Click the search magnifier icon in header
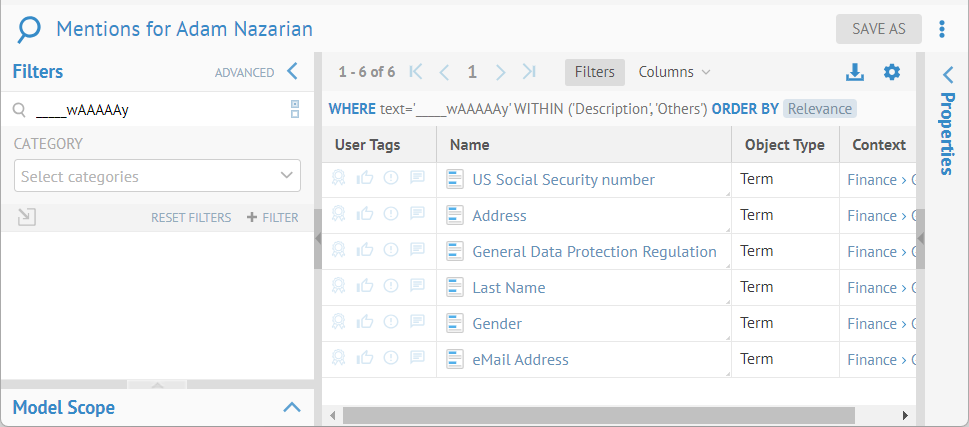Screen dimensions: 969x427 (30, 29)
